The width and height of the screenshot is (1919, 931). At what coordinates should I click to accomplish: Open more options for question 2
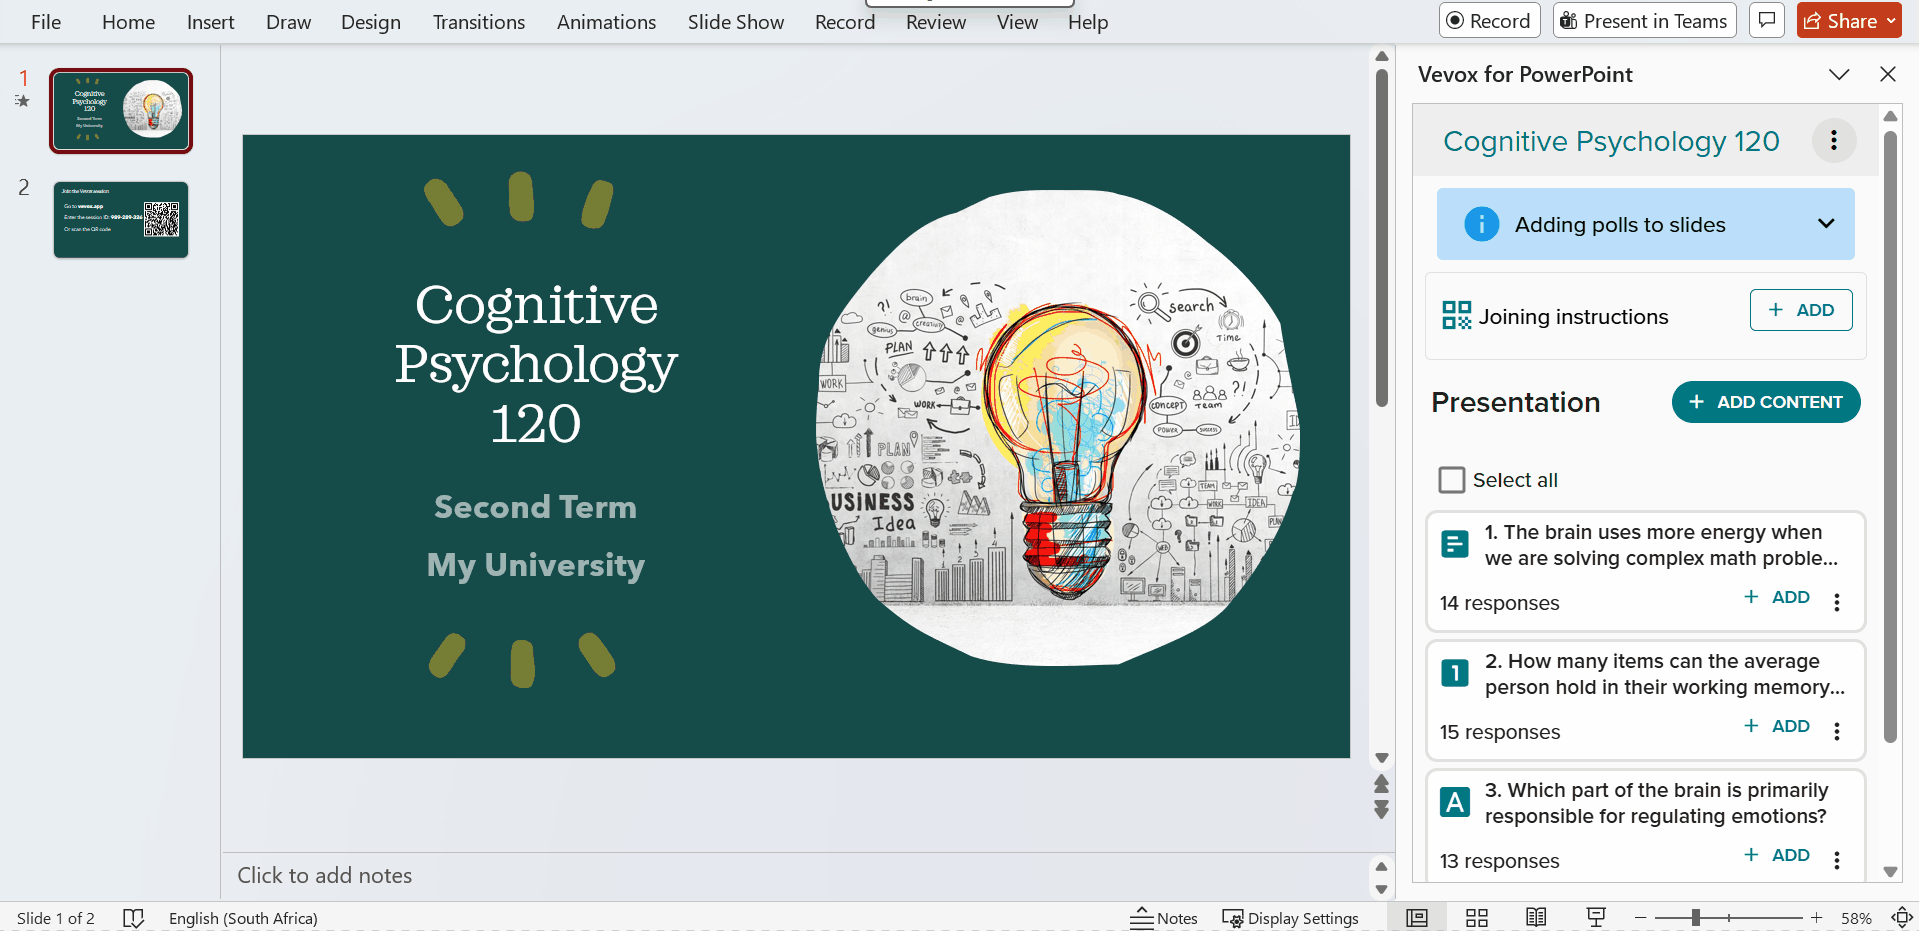point(1837,731)
